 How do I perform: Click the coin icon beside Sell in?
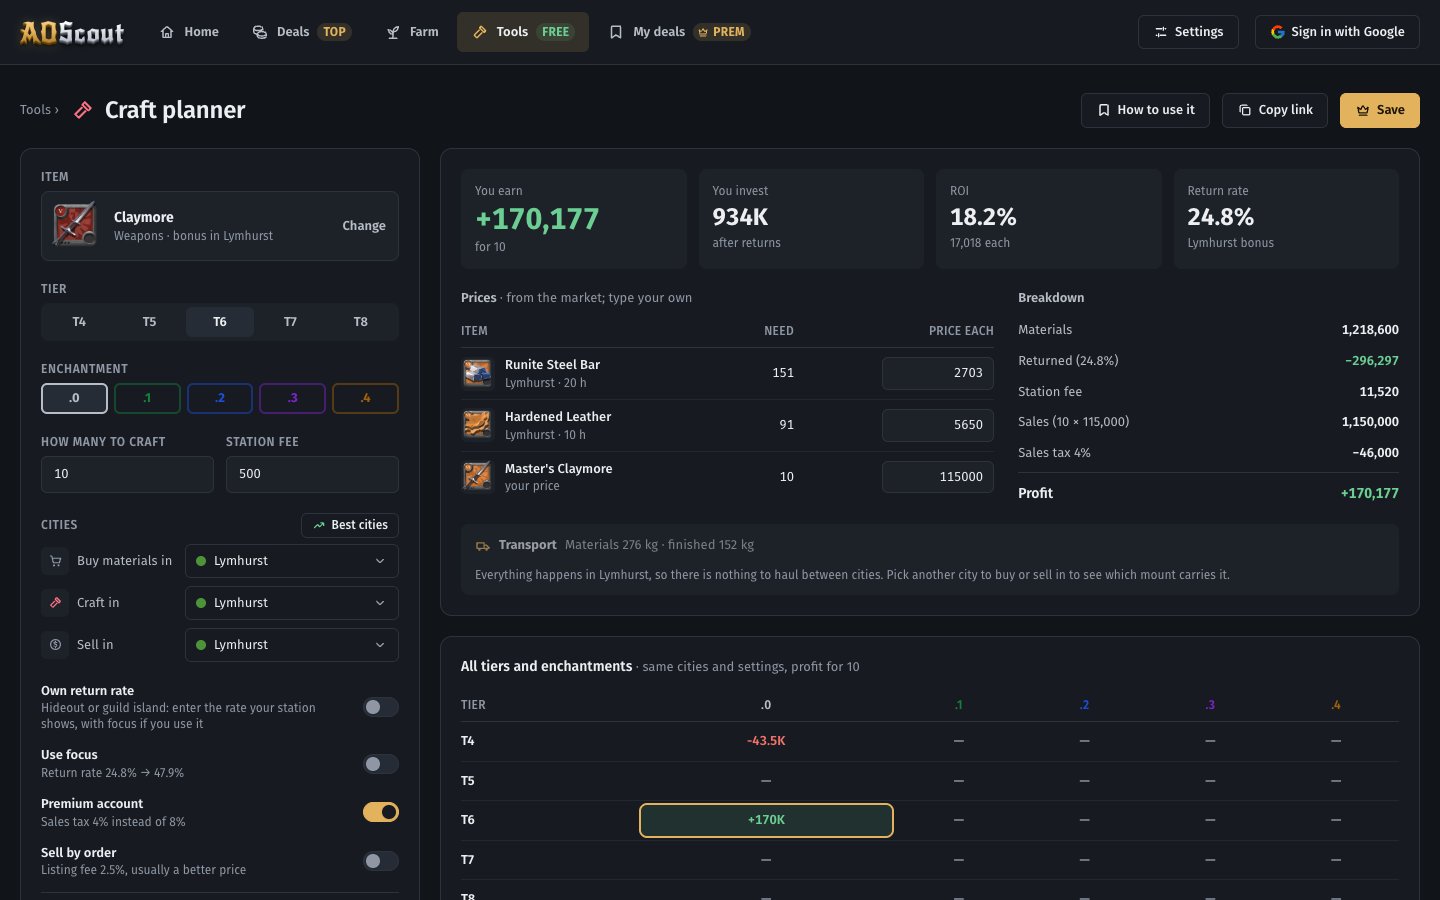[55, 645]
